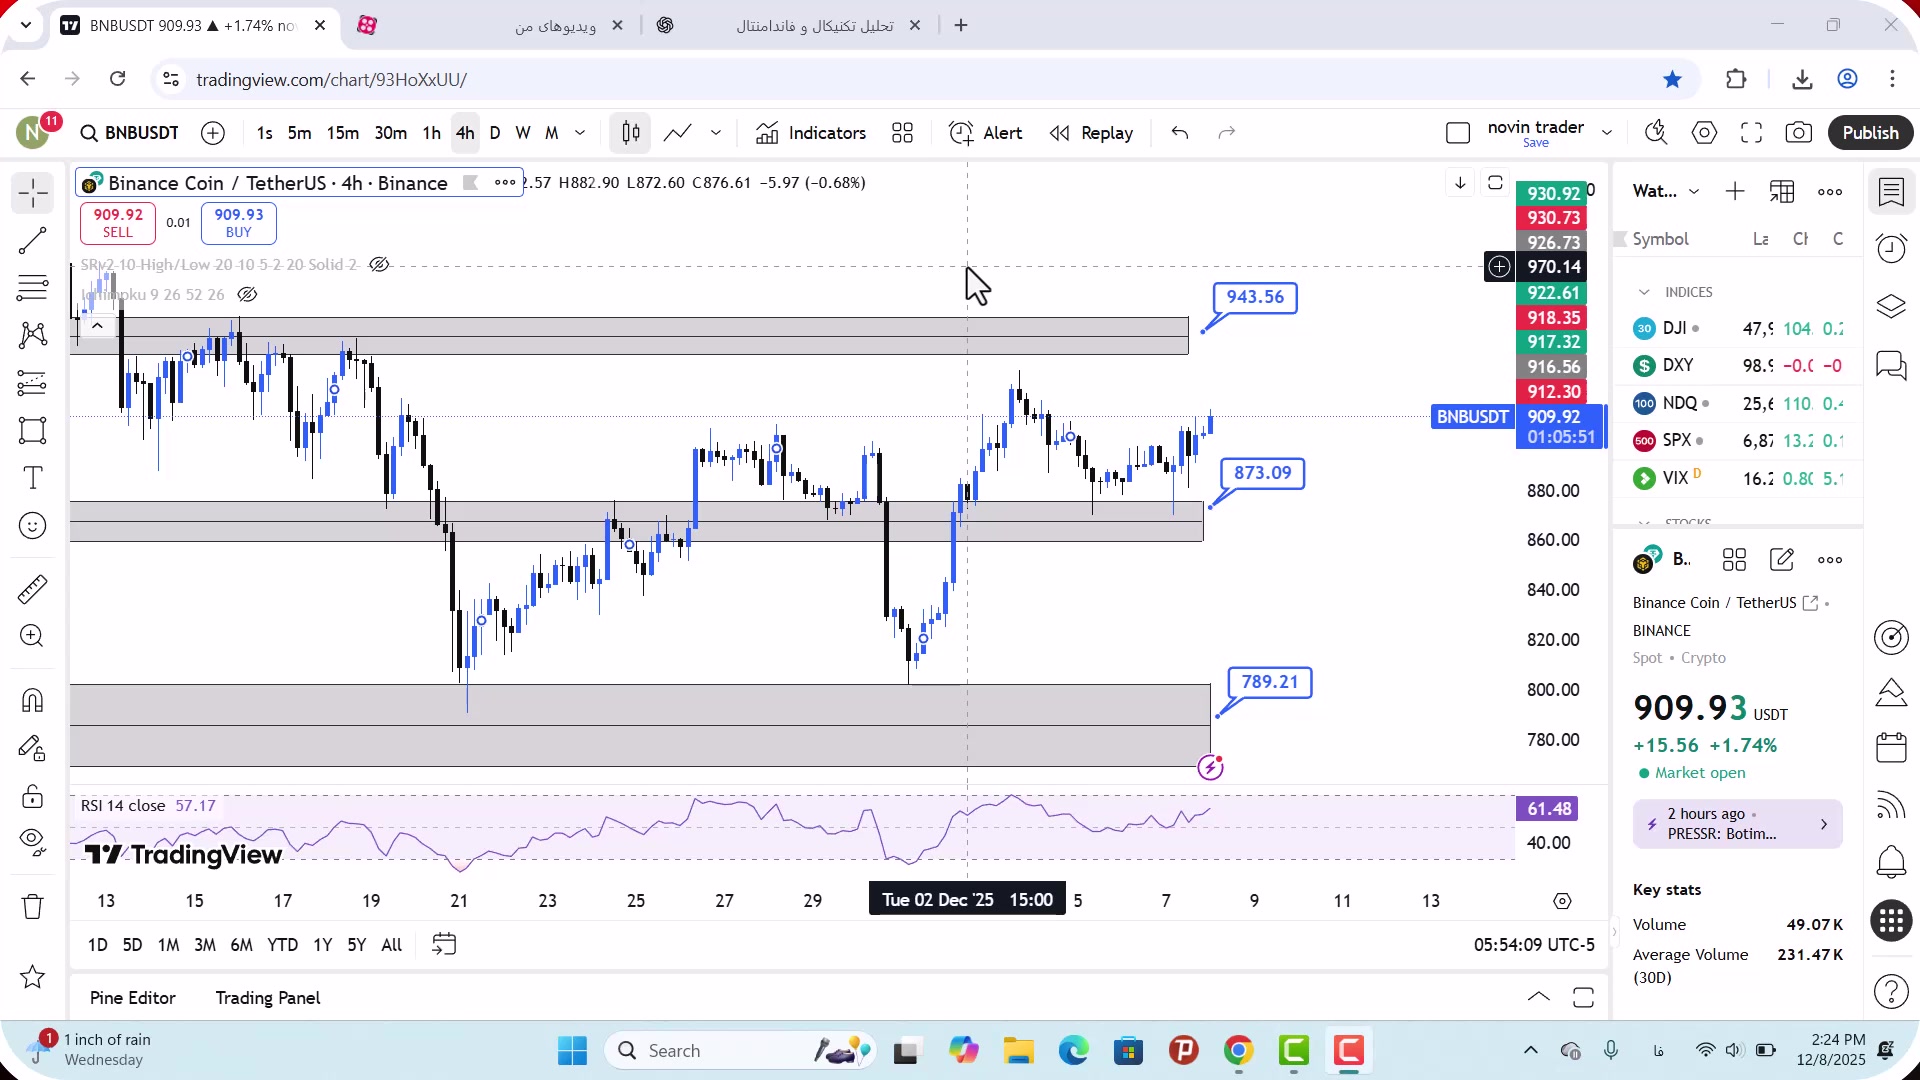
Task: Click the 909.93 BUY button
Action: (239, 223)
